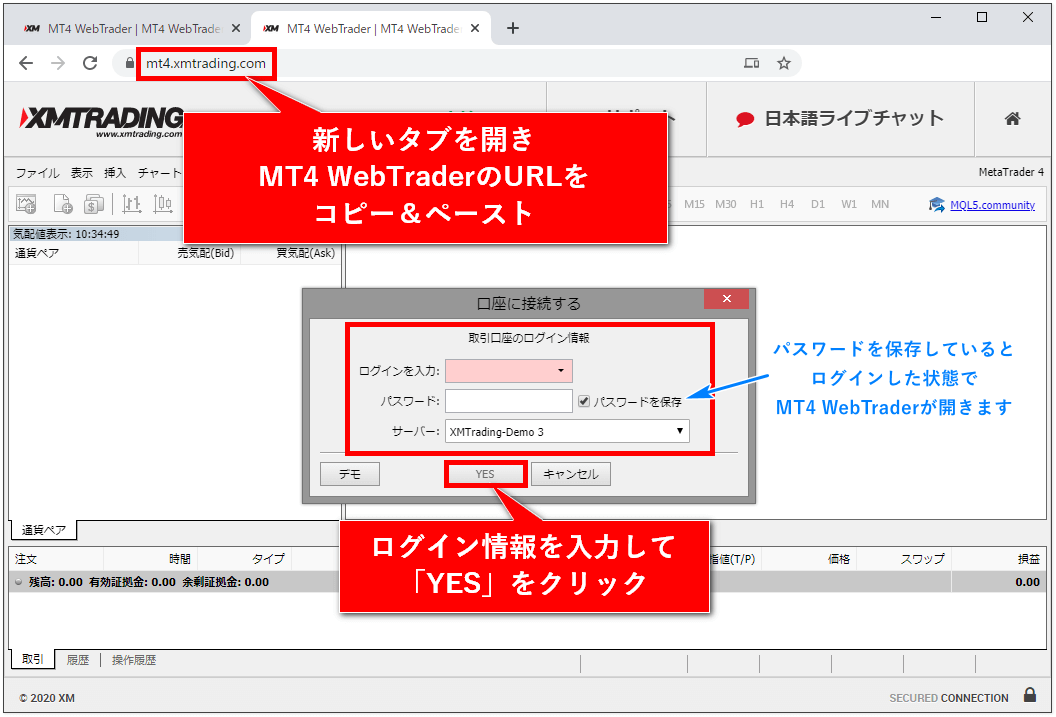The width and height of the screenshot is (1056, 717).
Task: Select the W1 timeframe
Action: [x=849, y=204]
